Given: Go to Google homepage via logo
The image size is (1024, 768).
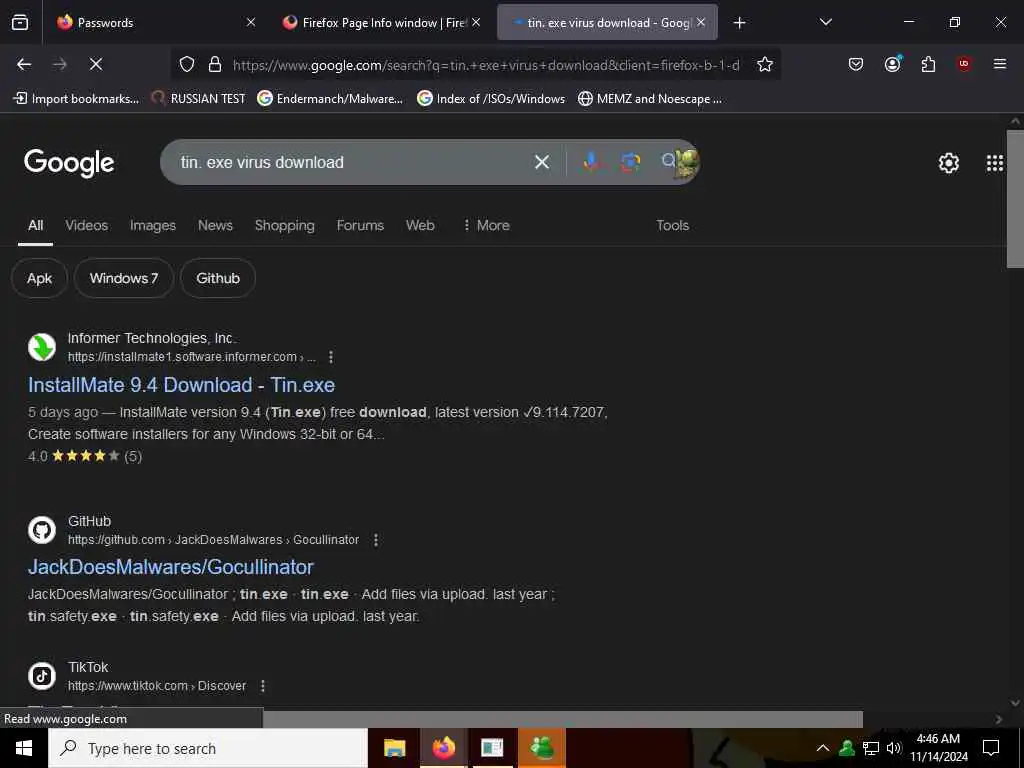Looking at the screenshot, I should [69, 163].
